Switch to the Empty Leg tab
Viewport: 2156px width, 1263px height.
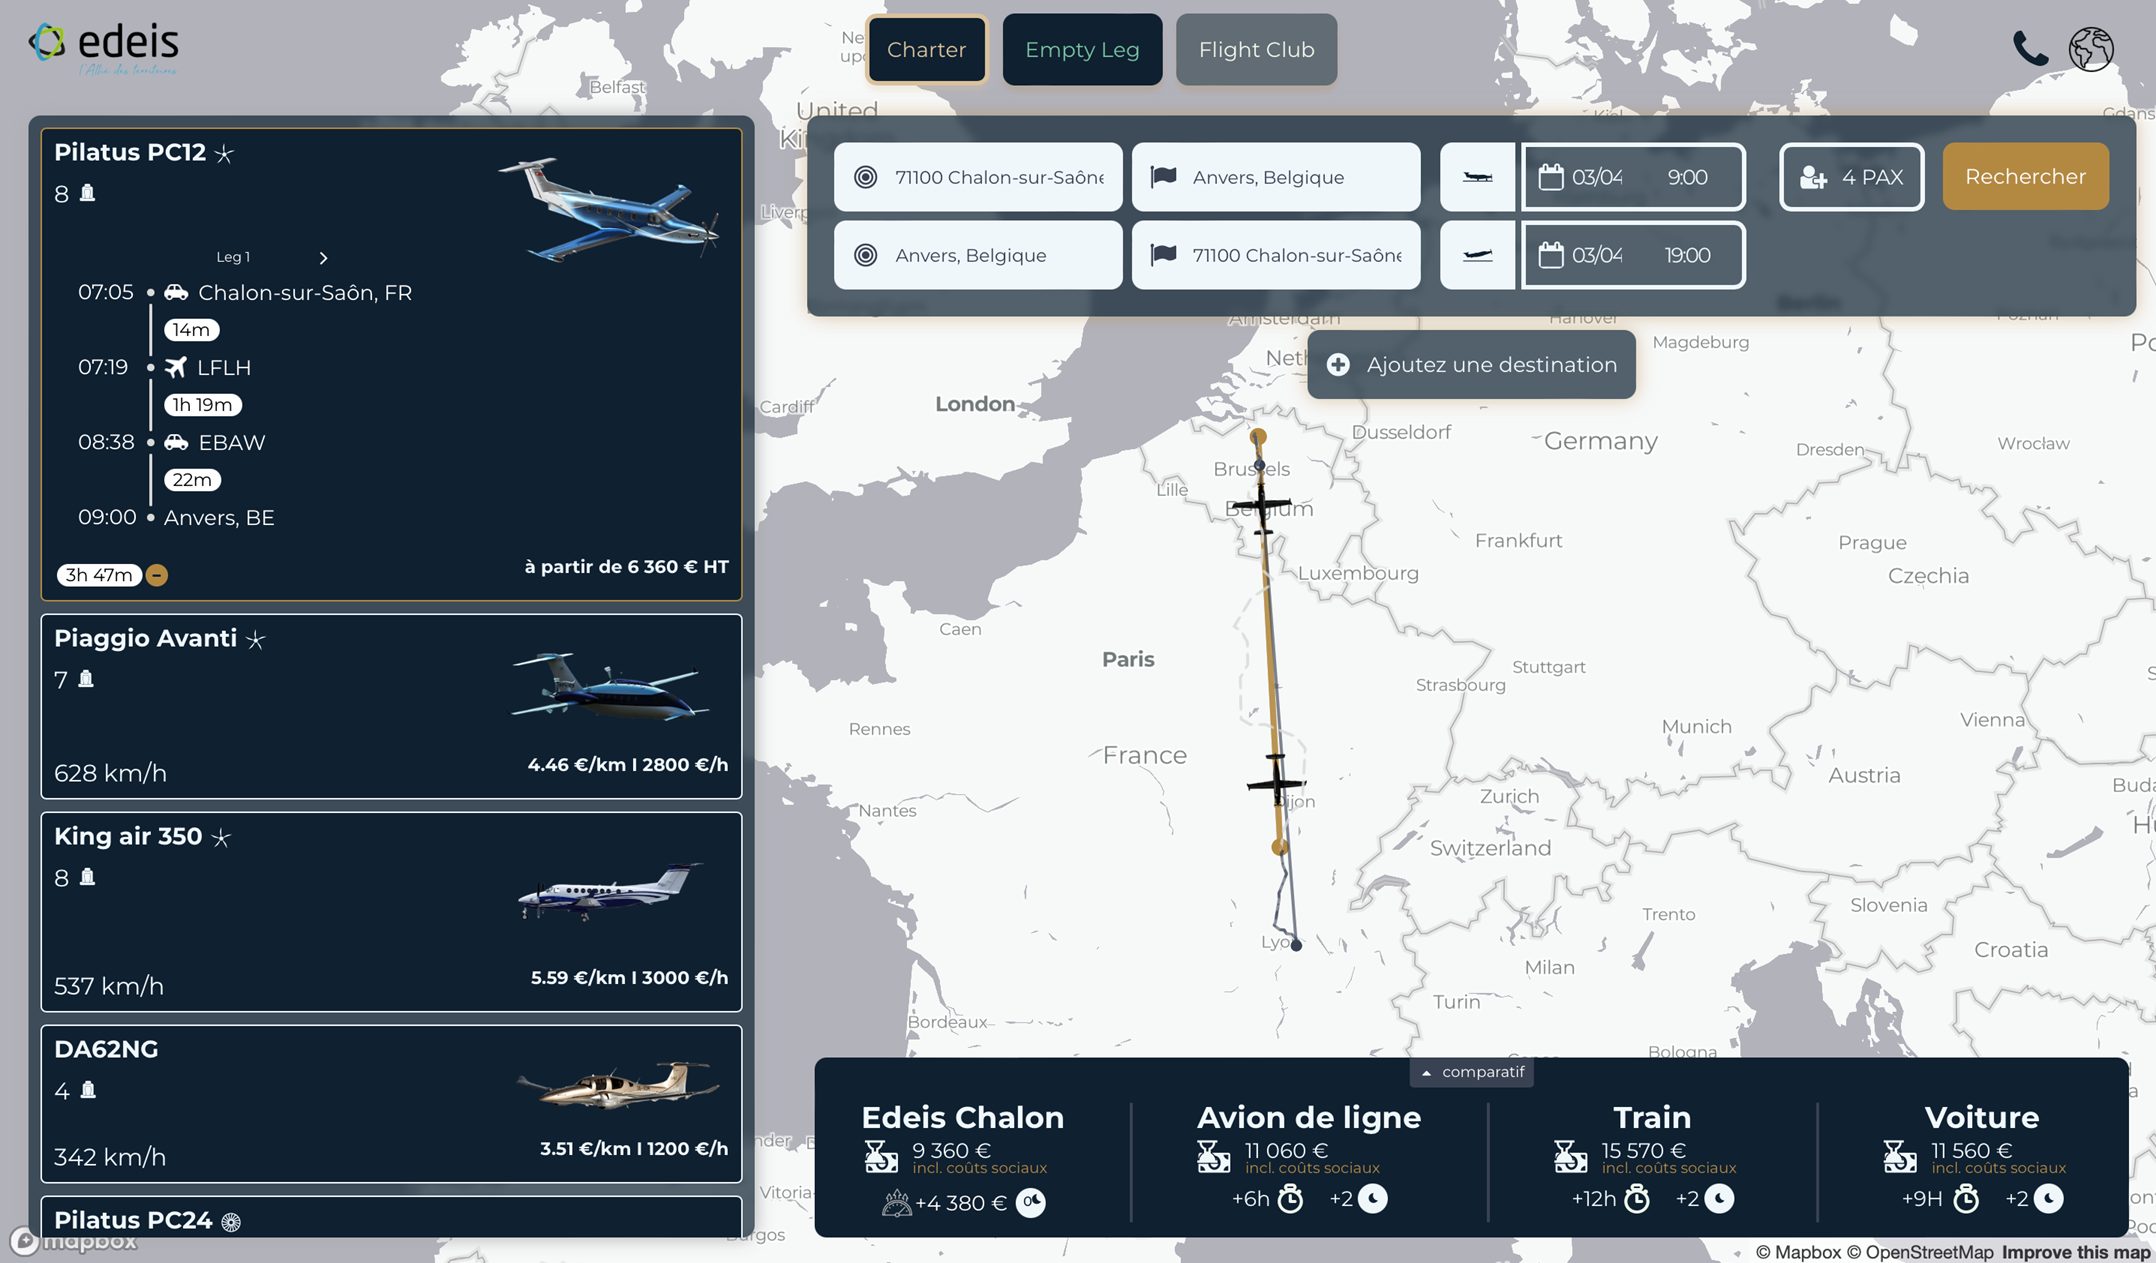pos(1082,49)
